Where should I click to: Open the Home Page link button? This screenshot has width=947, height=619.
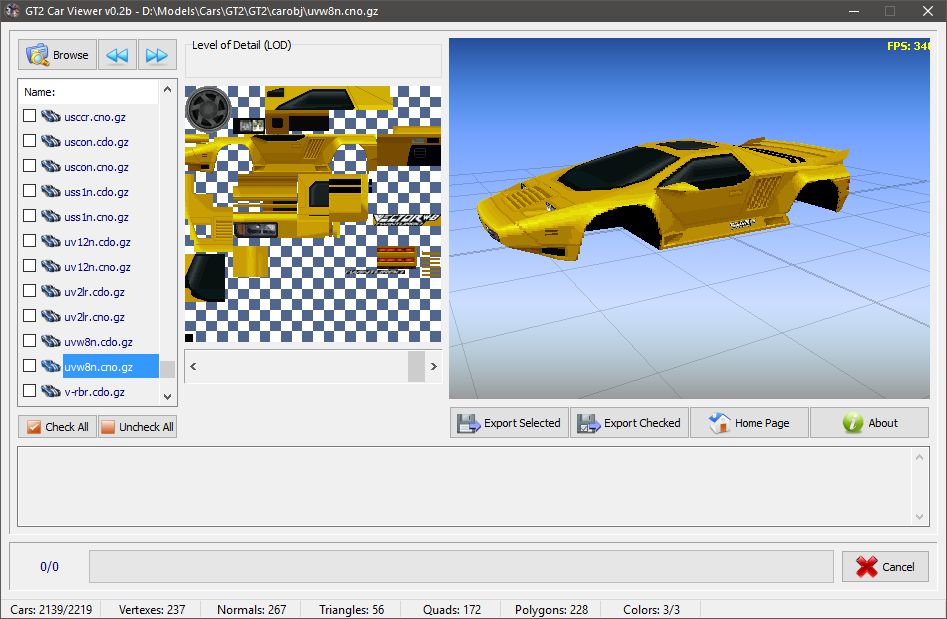point(749,423)
